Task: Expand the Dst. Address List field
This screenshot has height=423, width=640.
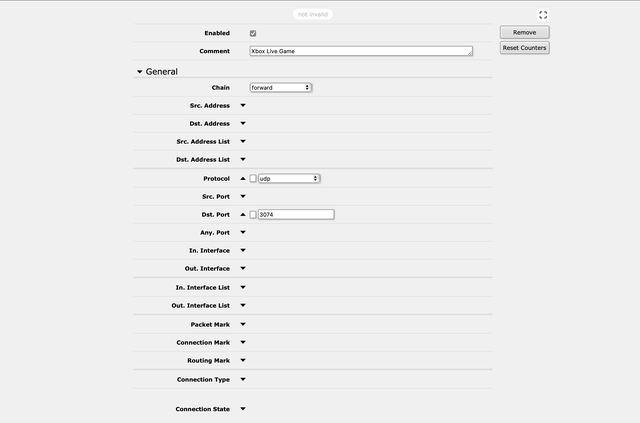Action: [242, 159]
